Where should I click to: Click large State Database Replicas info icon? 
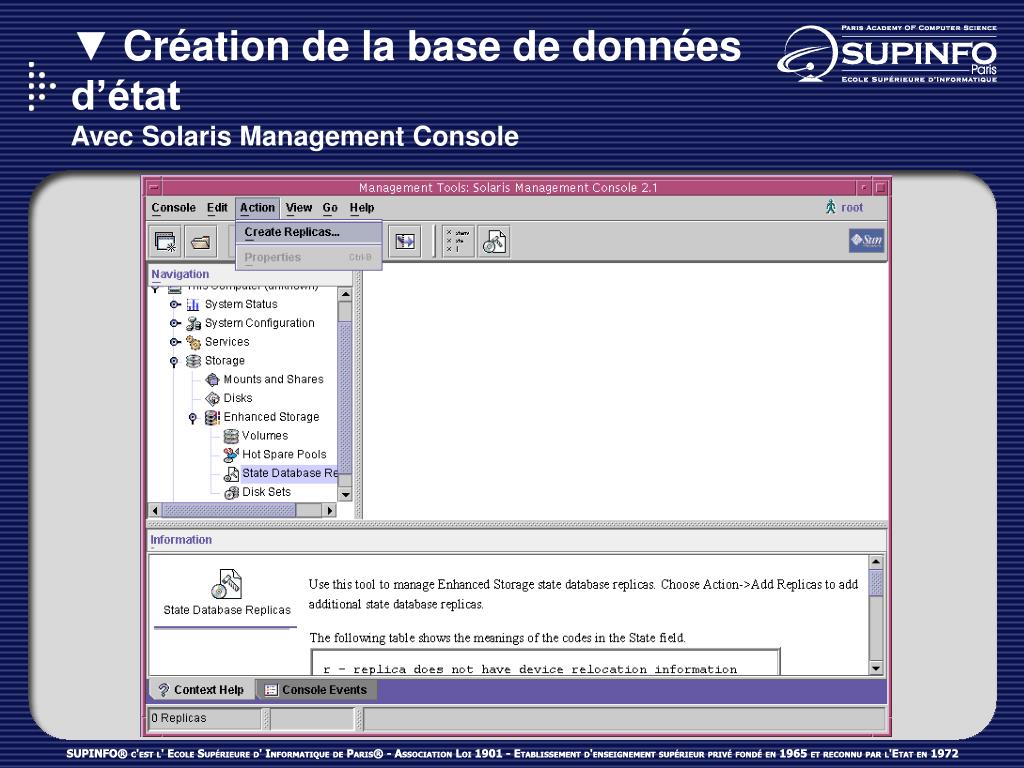(227, 584)
